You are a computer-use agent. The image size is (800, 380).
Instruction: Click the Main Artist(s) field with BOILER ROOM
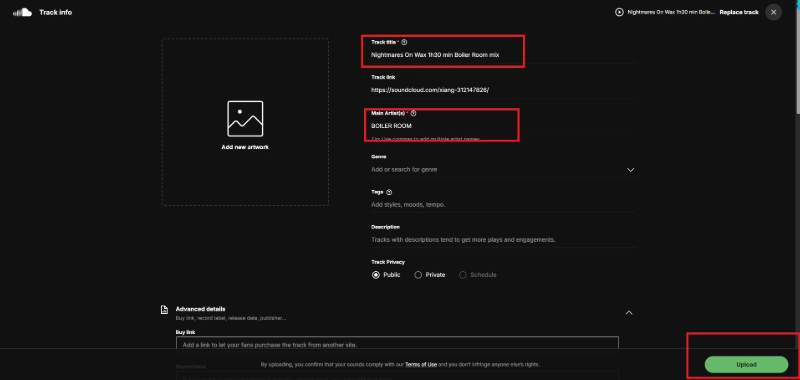click(x=503, y=125)
